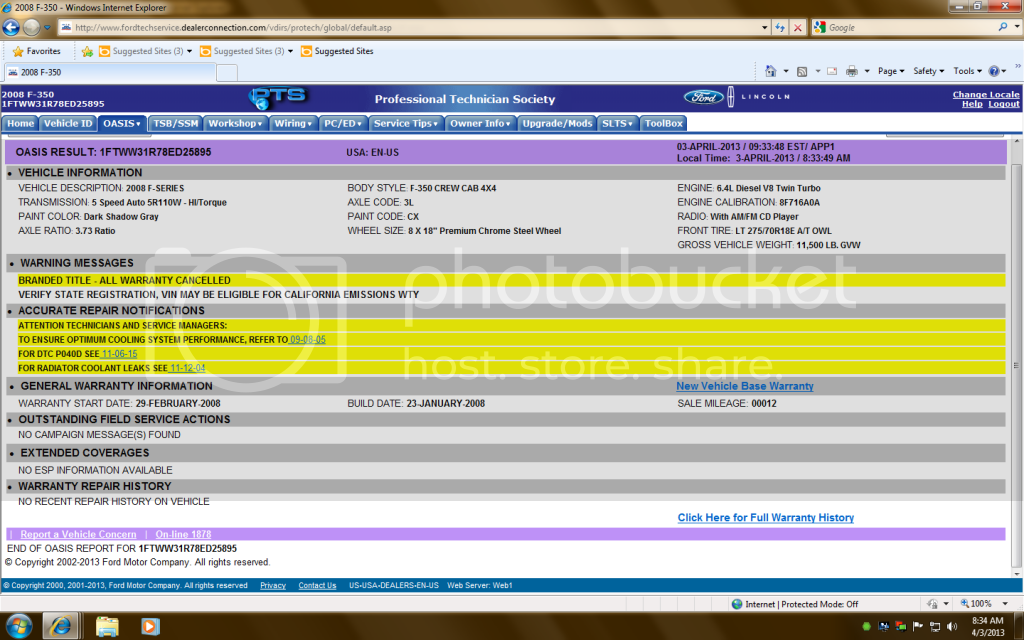This screenshot has width=1024, height=640.
Task: Open the recent pages dropdown arrow
Action: (47, 27)
